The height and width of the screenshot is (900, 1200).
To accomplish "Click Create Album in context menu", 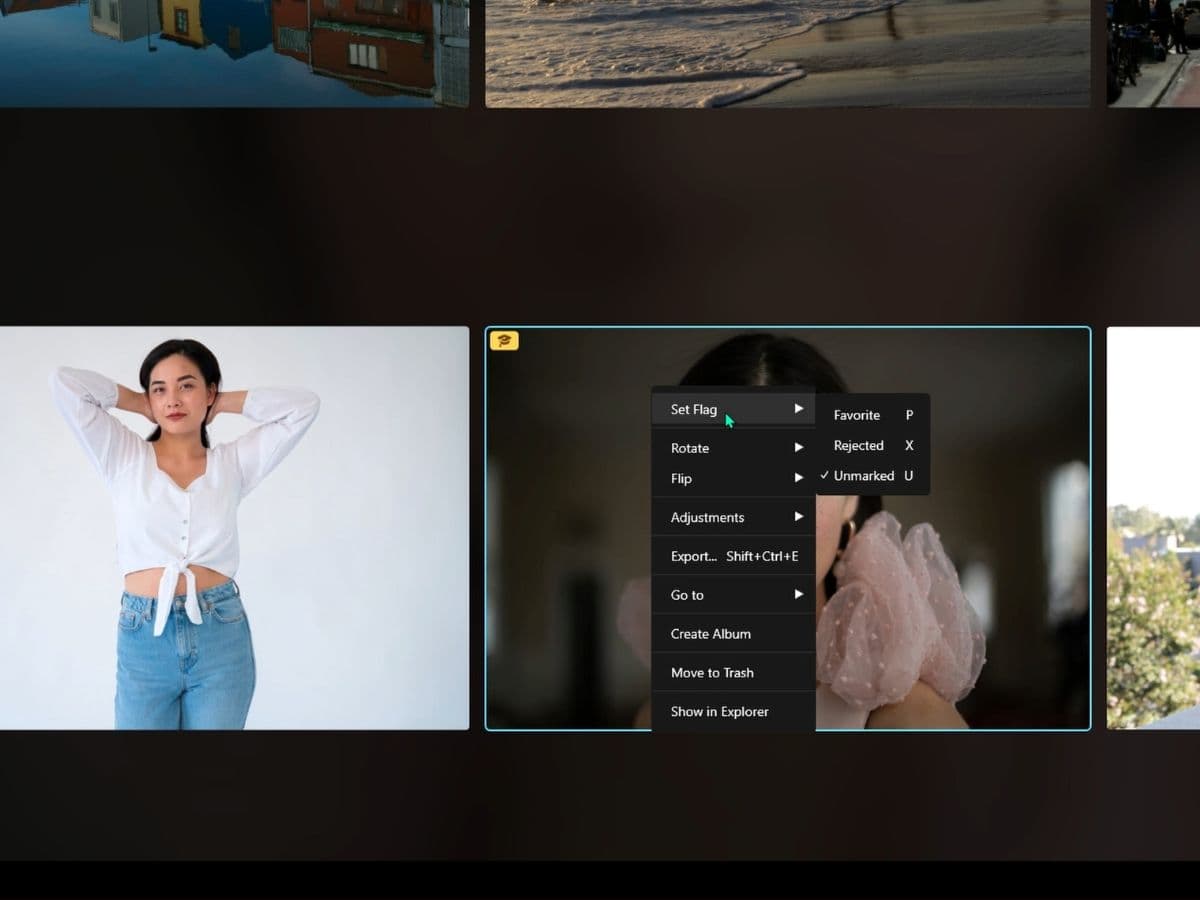I will tap(733, 634).
